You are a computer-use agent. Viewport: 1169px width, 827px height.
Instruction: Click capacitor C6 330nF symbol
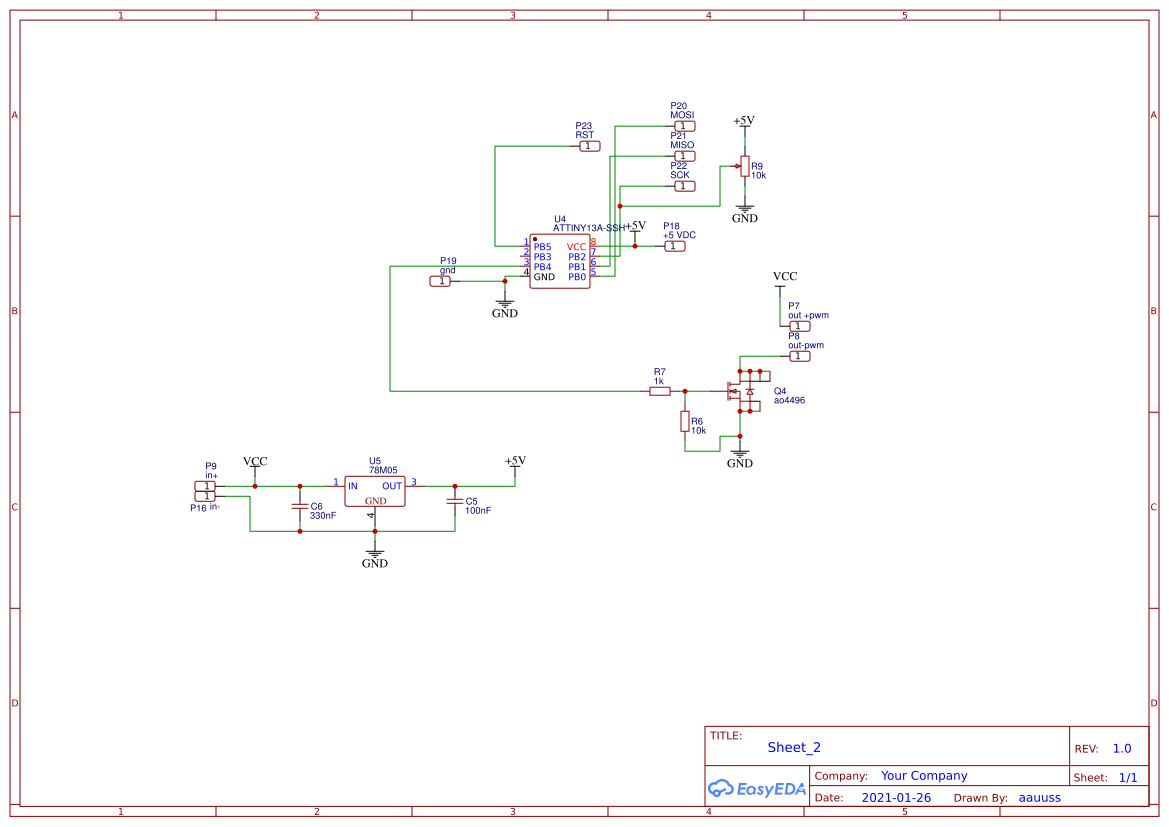coord(299,508)
